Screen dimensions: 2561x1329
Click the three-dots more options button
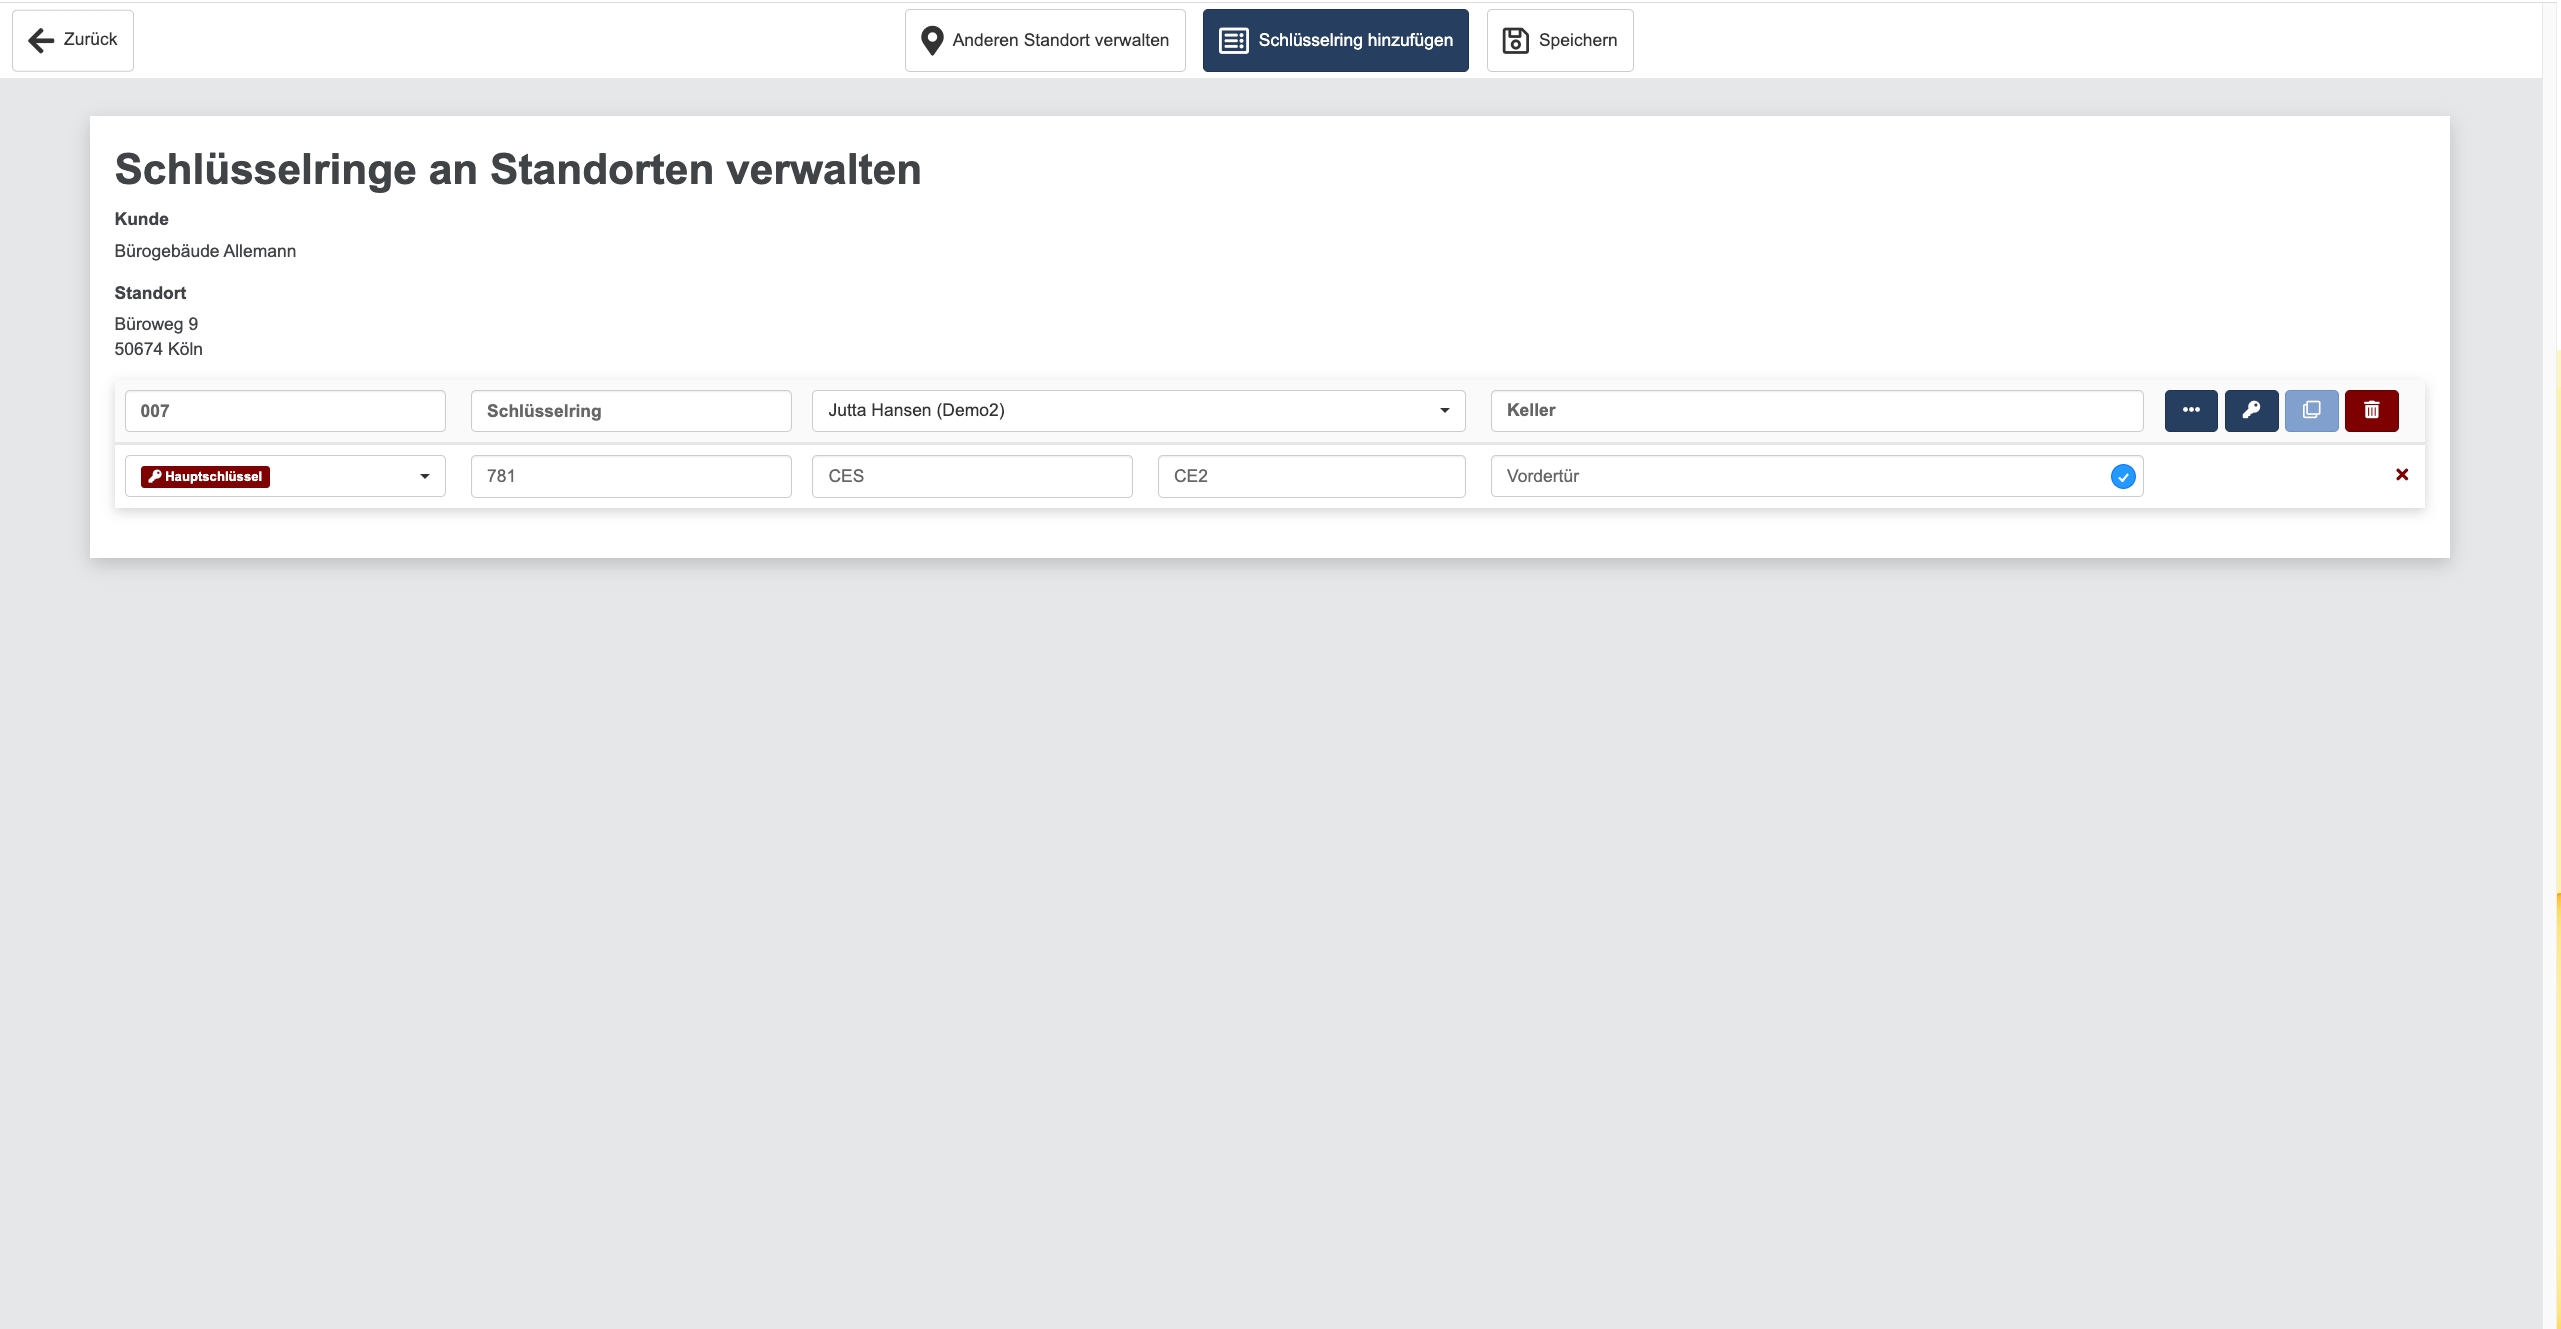[2190, 410]
